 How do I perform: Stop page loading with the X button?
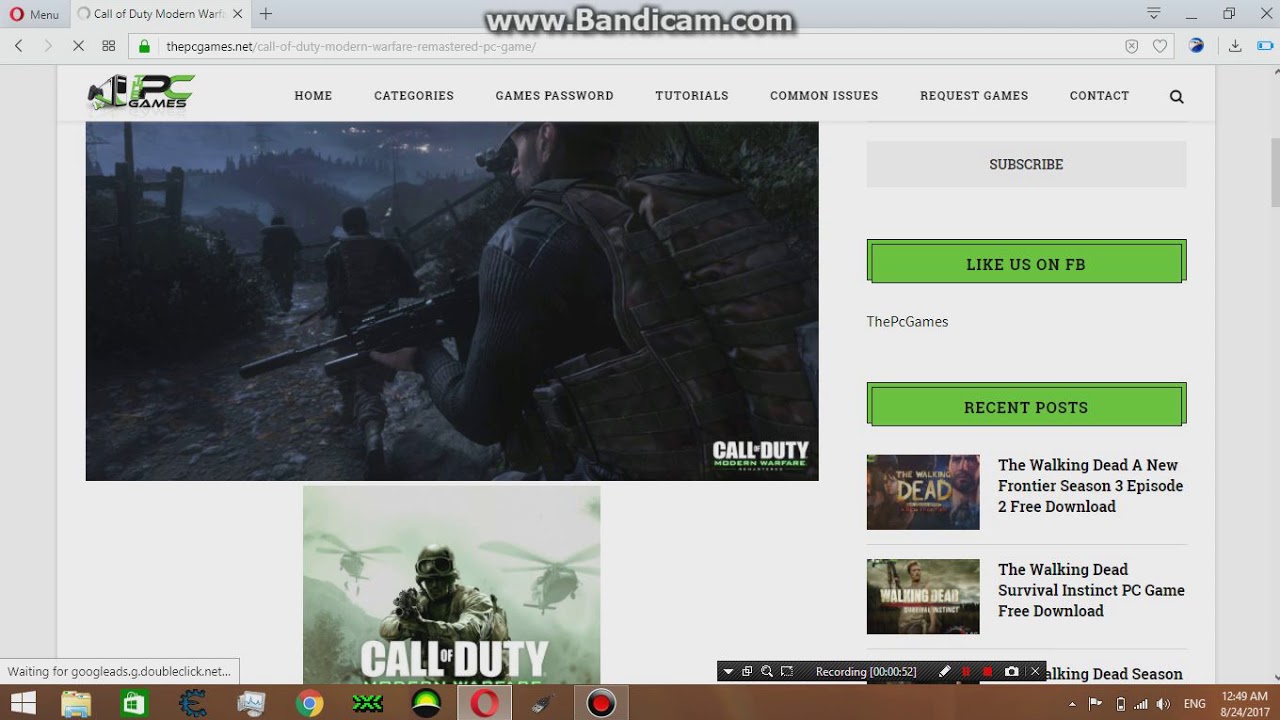[x=79, y=46]
